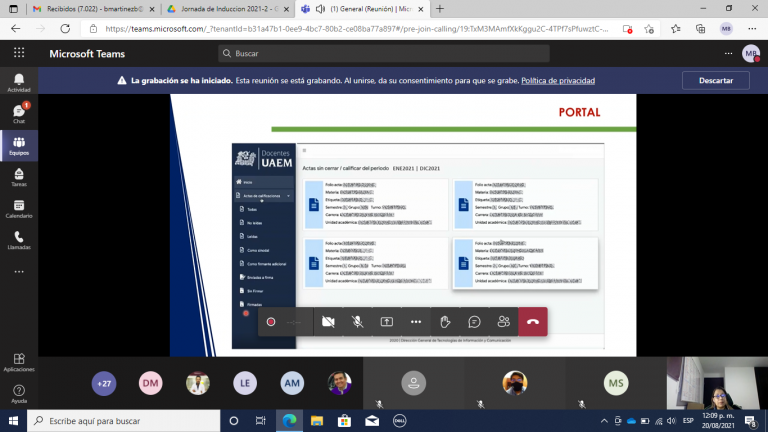Viewport: 768px width, 432px height.
Task: Open the Edge tab actions menu
Action: click(13, 9)
